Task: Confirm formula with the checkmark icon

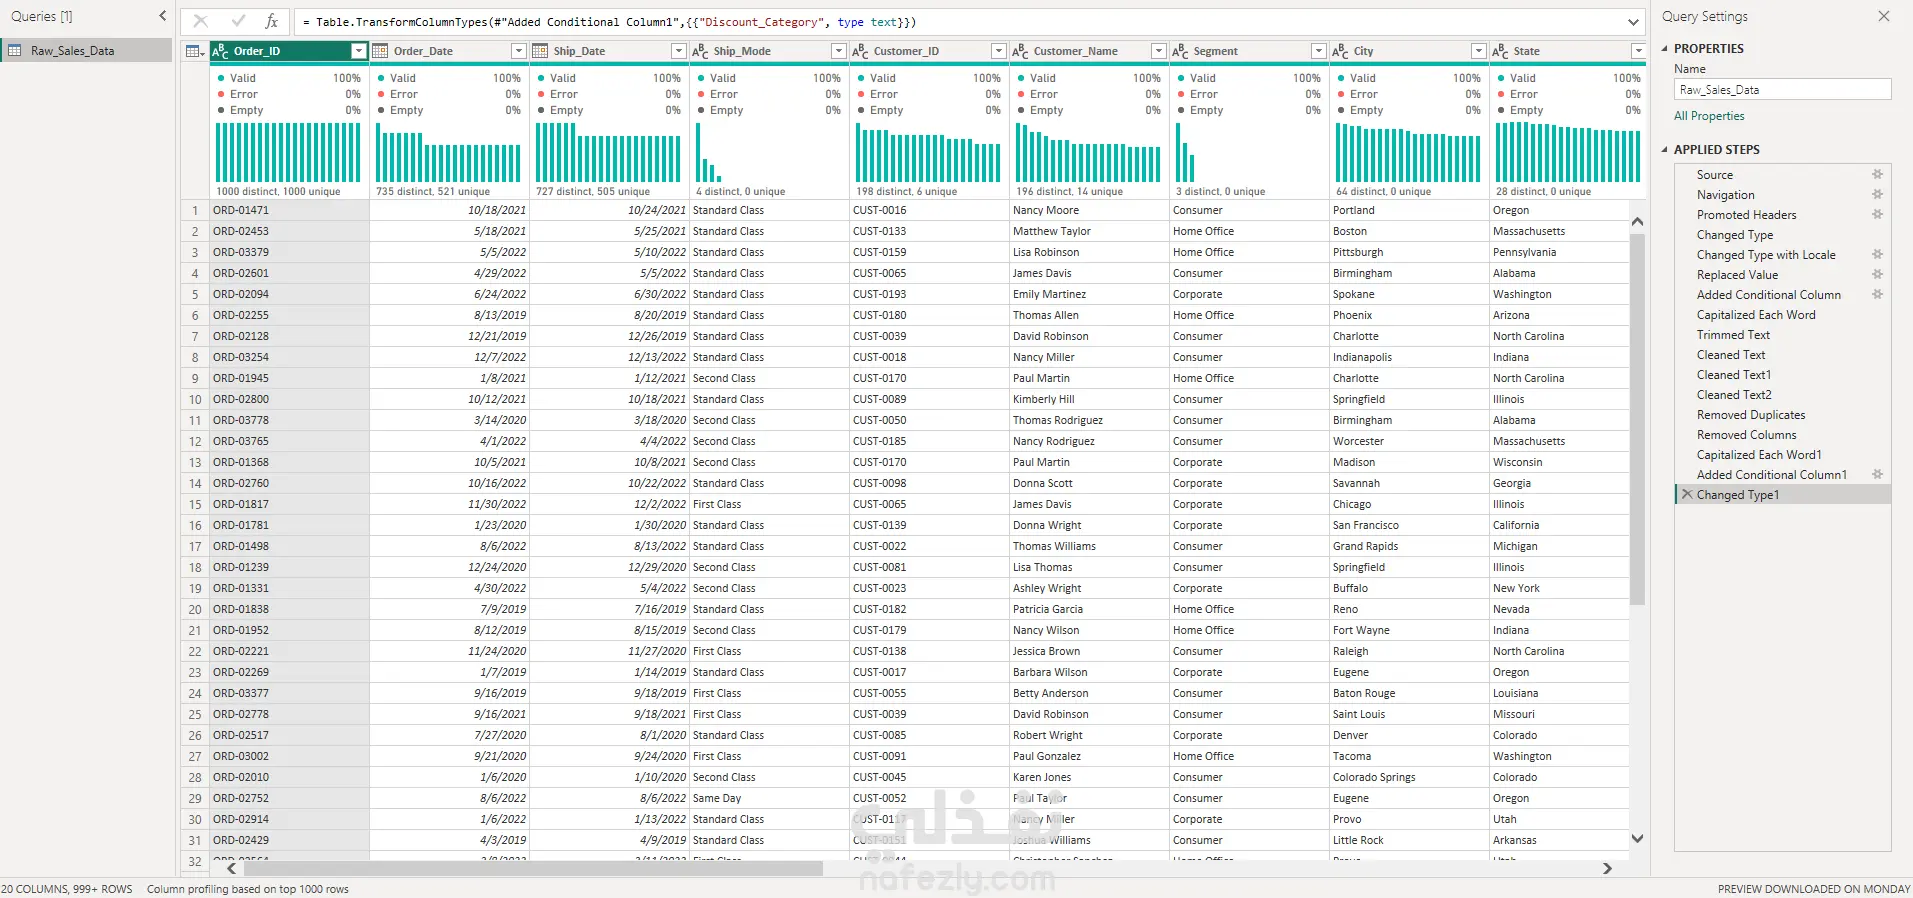Action: pos(238,21)
